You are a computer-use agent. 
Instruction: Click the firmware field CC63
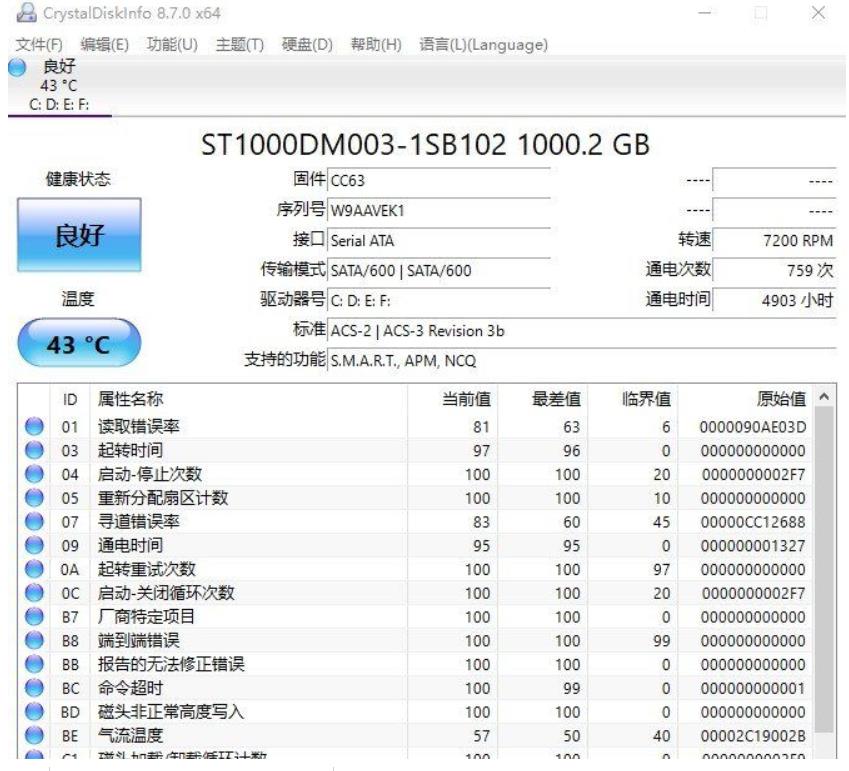coord(439,180)
